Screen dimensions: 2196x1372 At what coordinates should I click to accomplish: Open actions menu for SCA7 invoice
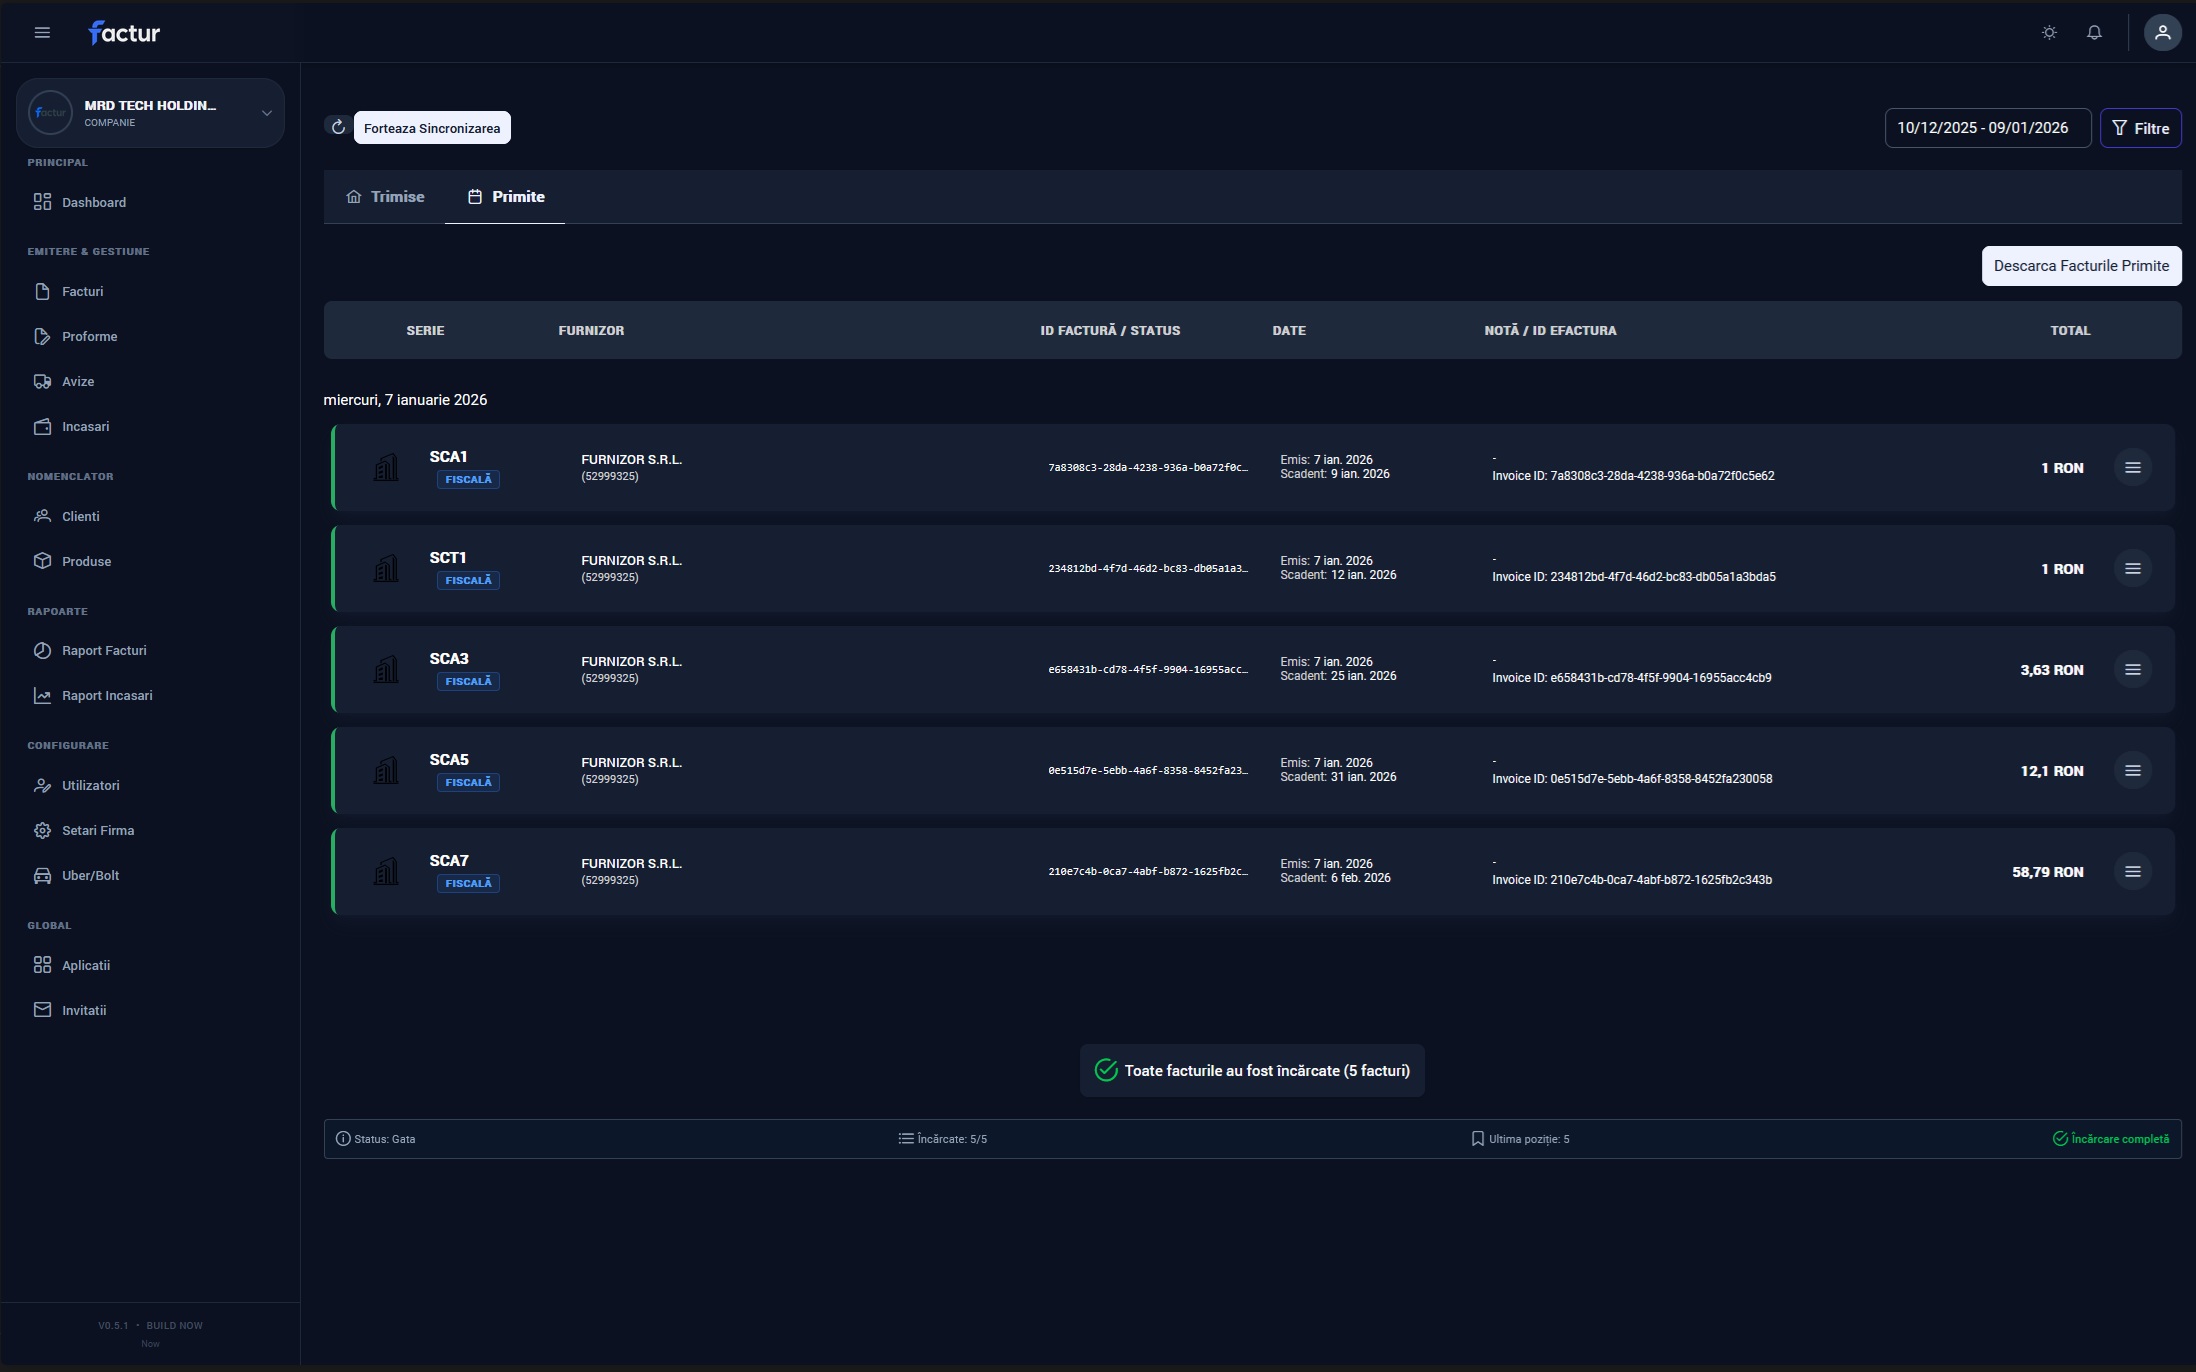2132,872
